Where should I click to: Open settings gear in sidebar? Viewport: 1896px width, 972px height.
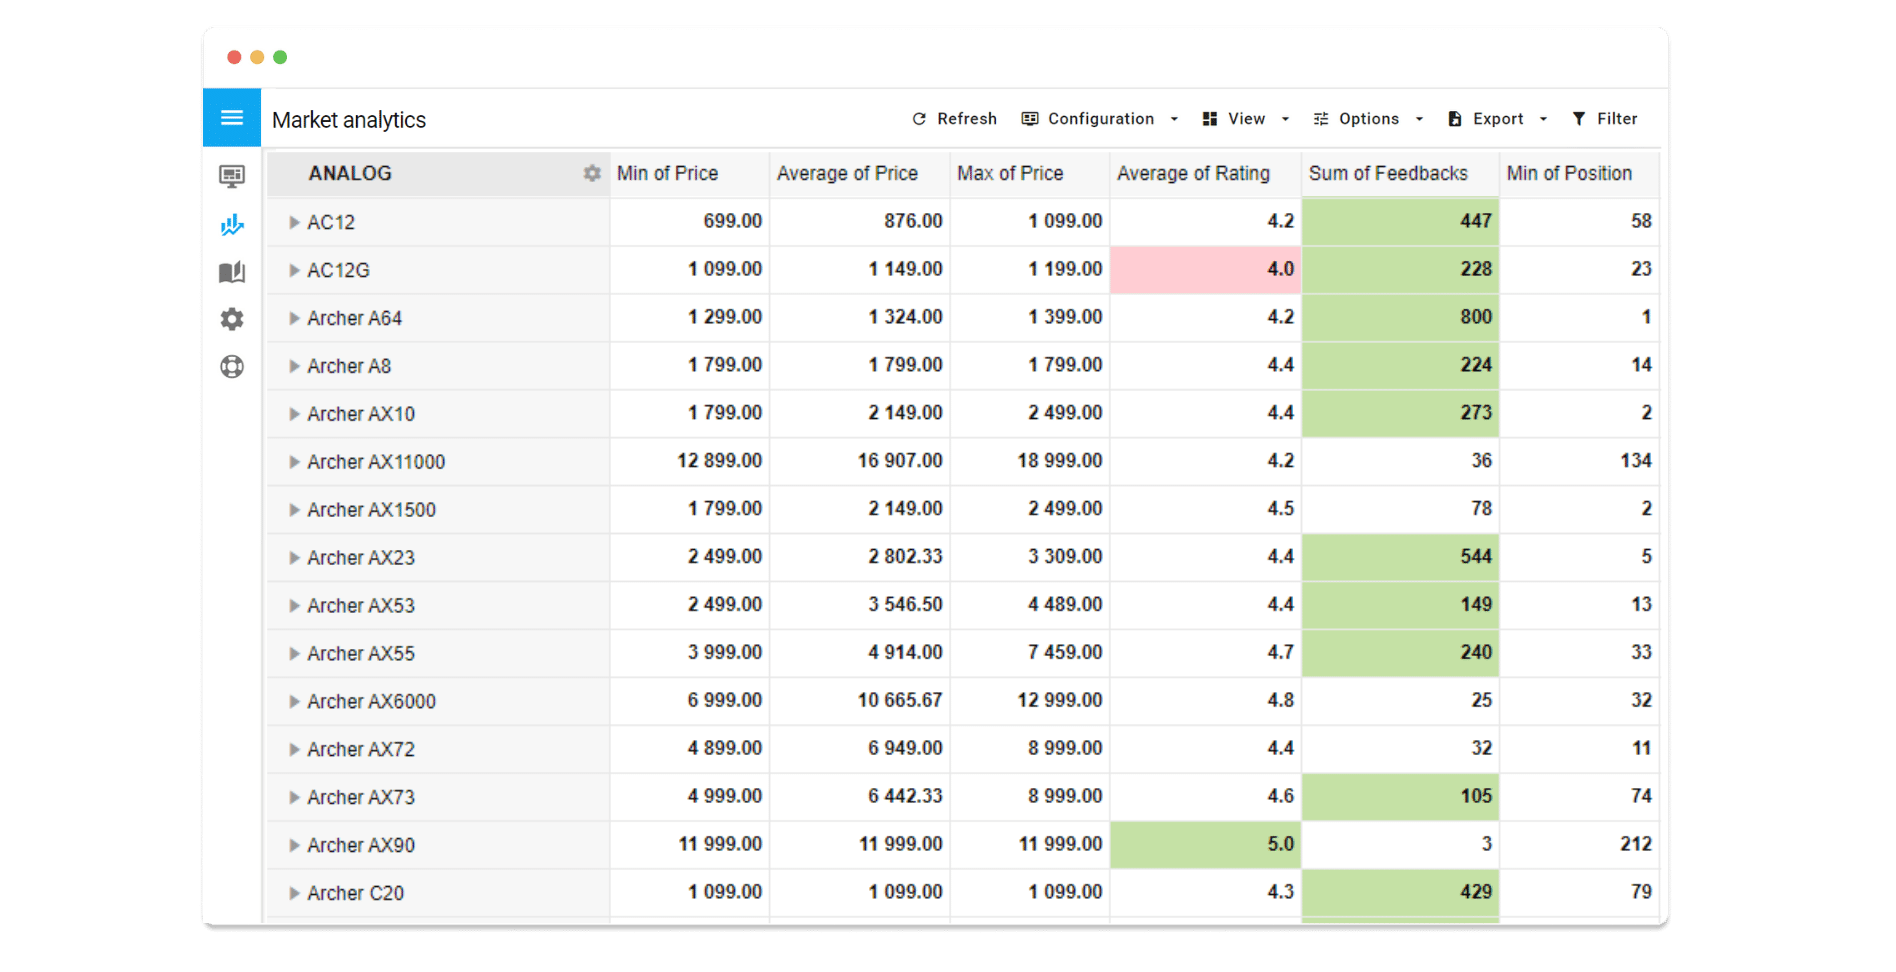(232, 319)
